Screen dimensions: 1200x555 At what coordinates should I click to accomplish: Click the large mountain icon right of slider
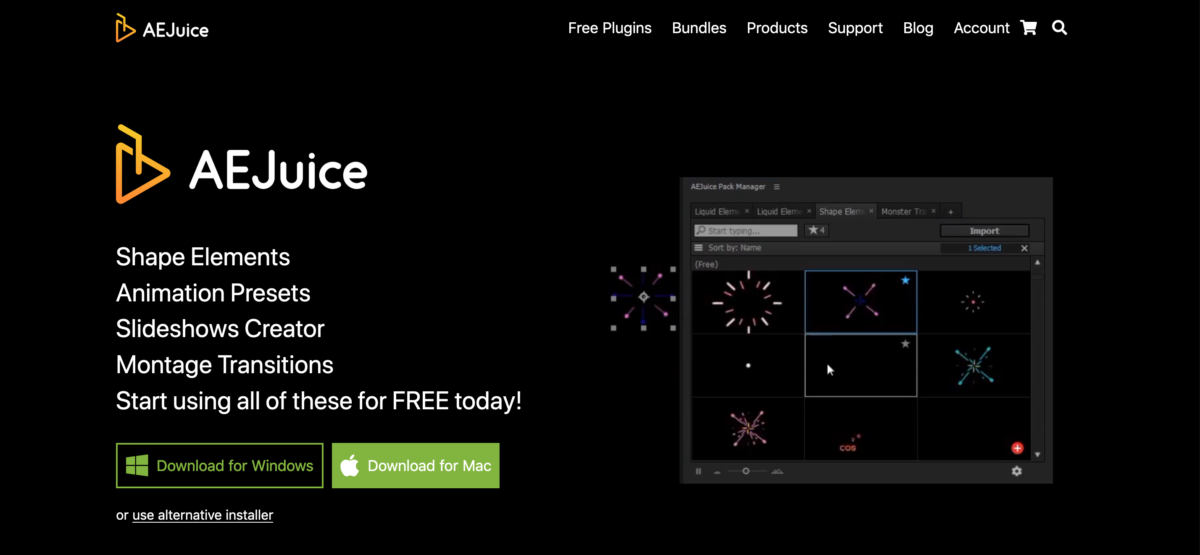pyautogui.click(x=778, y=471)
